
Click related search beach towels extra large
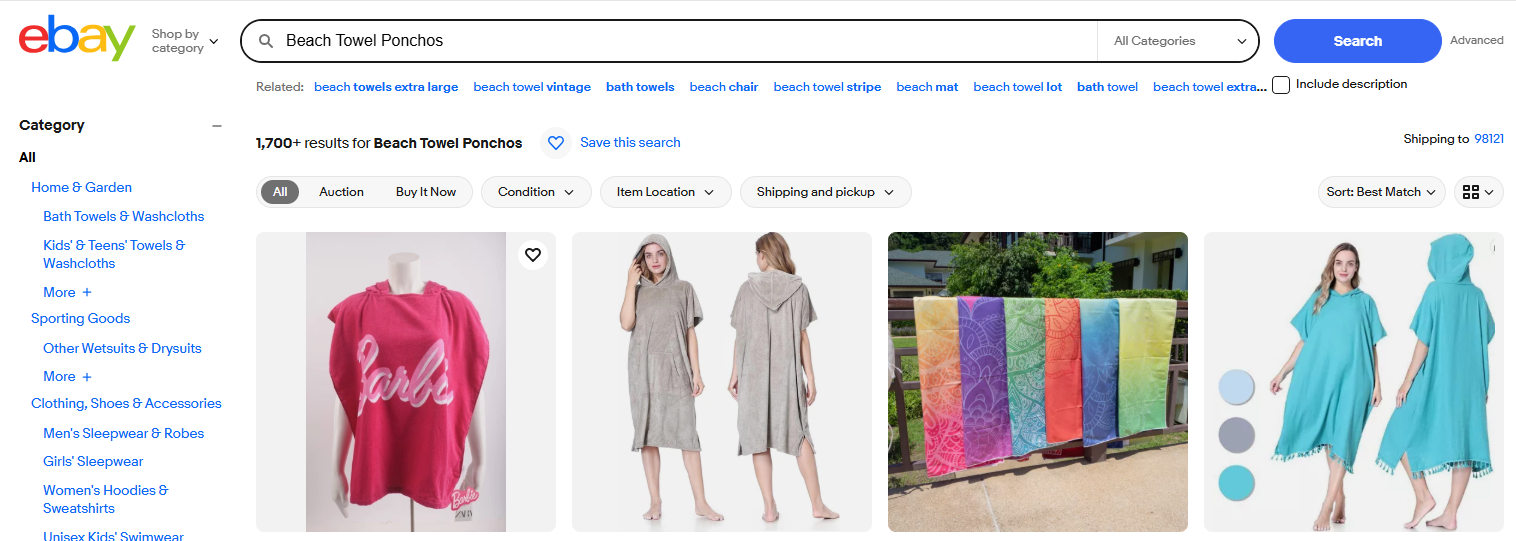[386, 87]
